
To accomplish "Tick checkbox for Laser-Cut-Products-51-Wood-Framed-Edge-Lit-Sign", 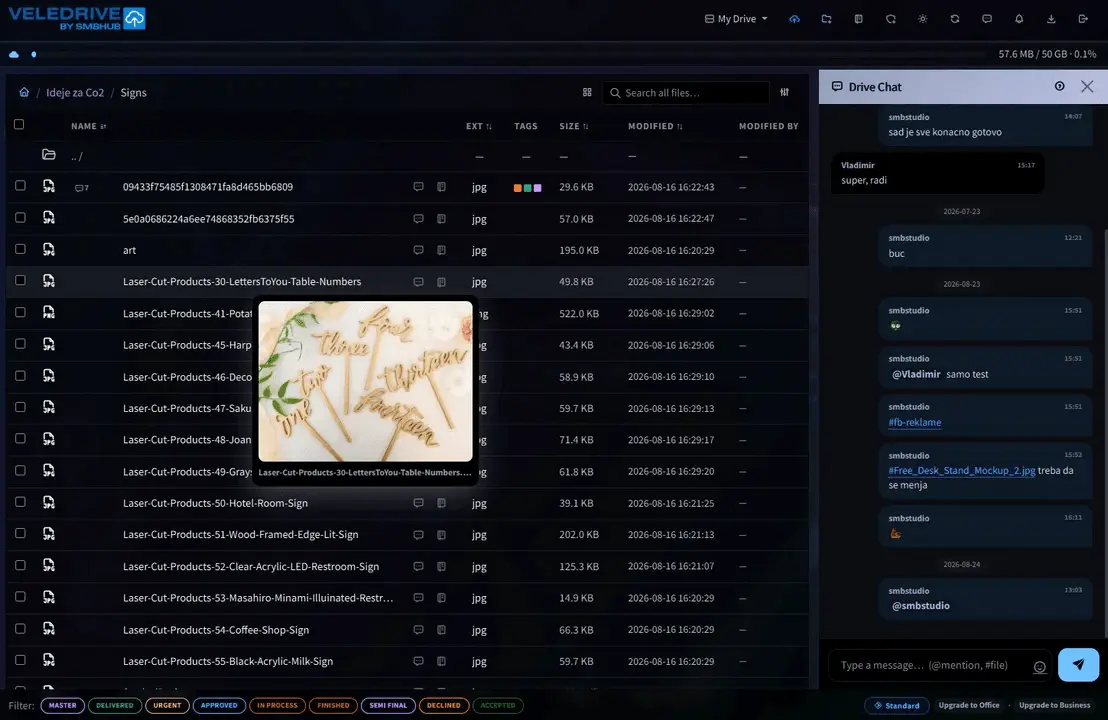I will tap(20, 533).
